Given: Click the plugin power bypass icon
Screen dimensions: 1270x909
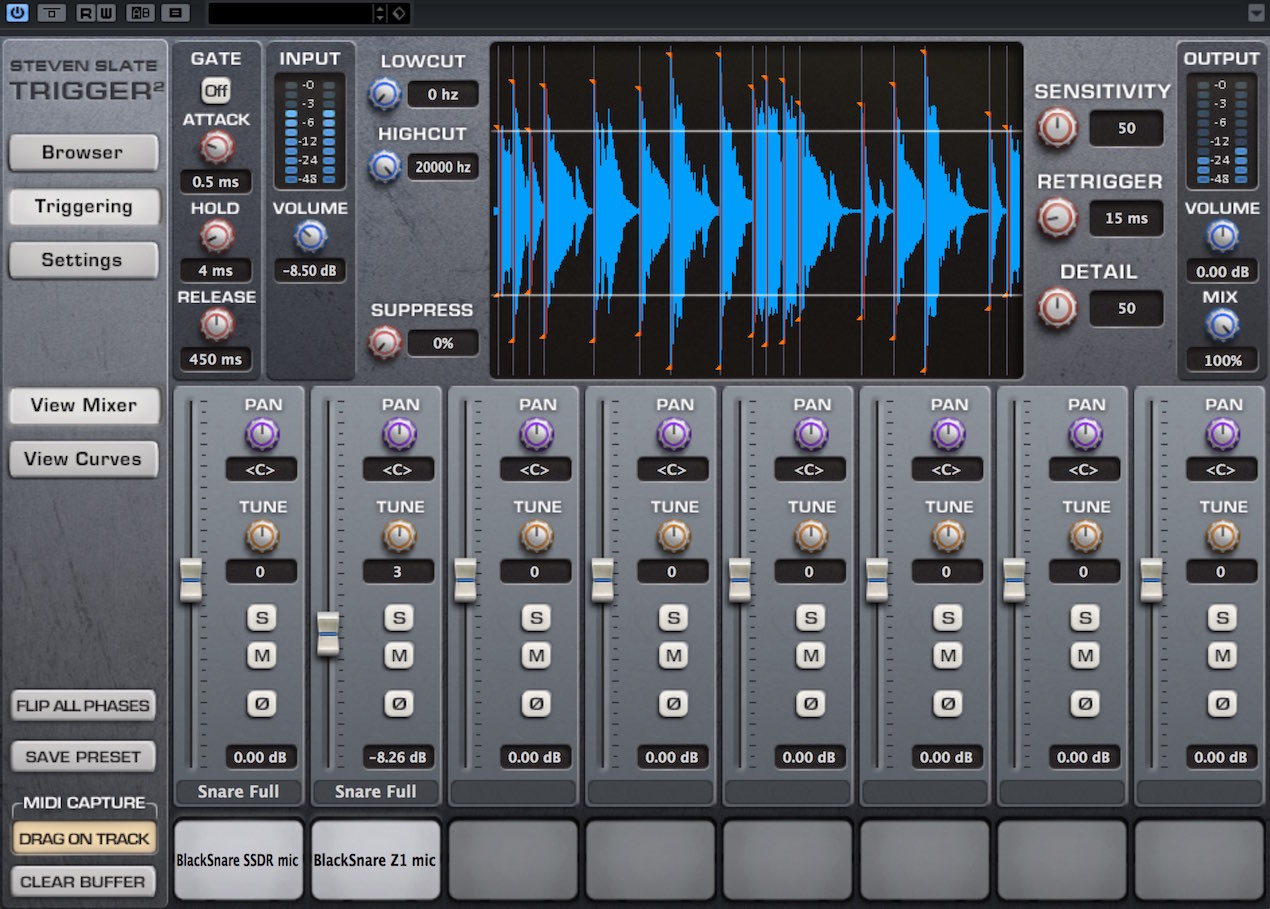Looking at the screenshot, I should click(x=15, y=13).
